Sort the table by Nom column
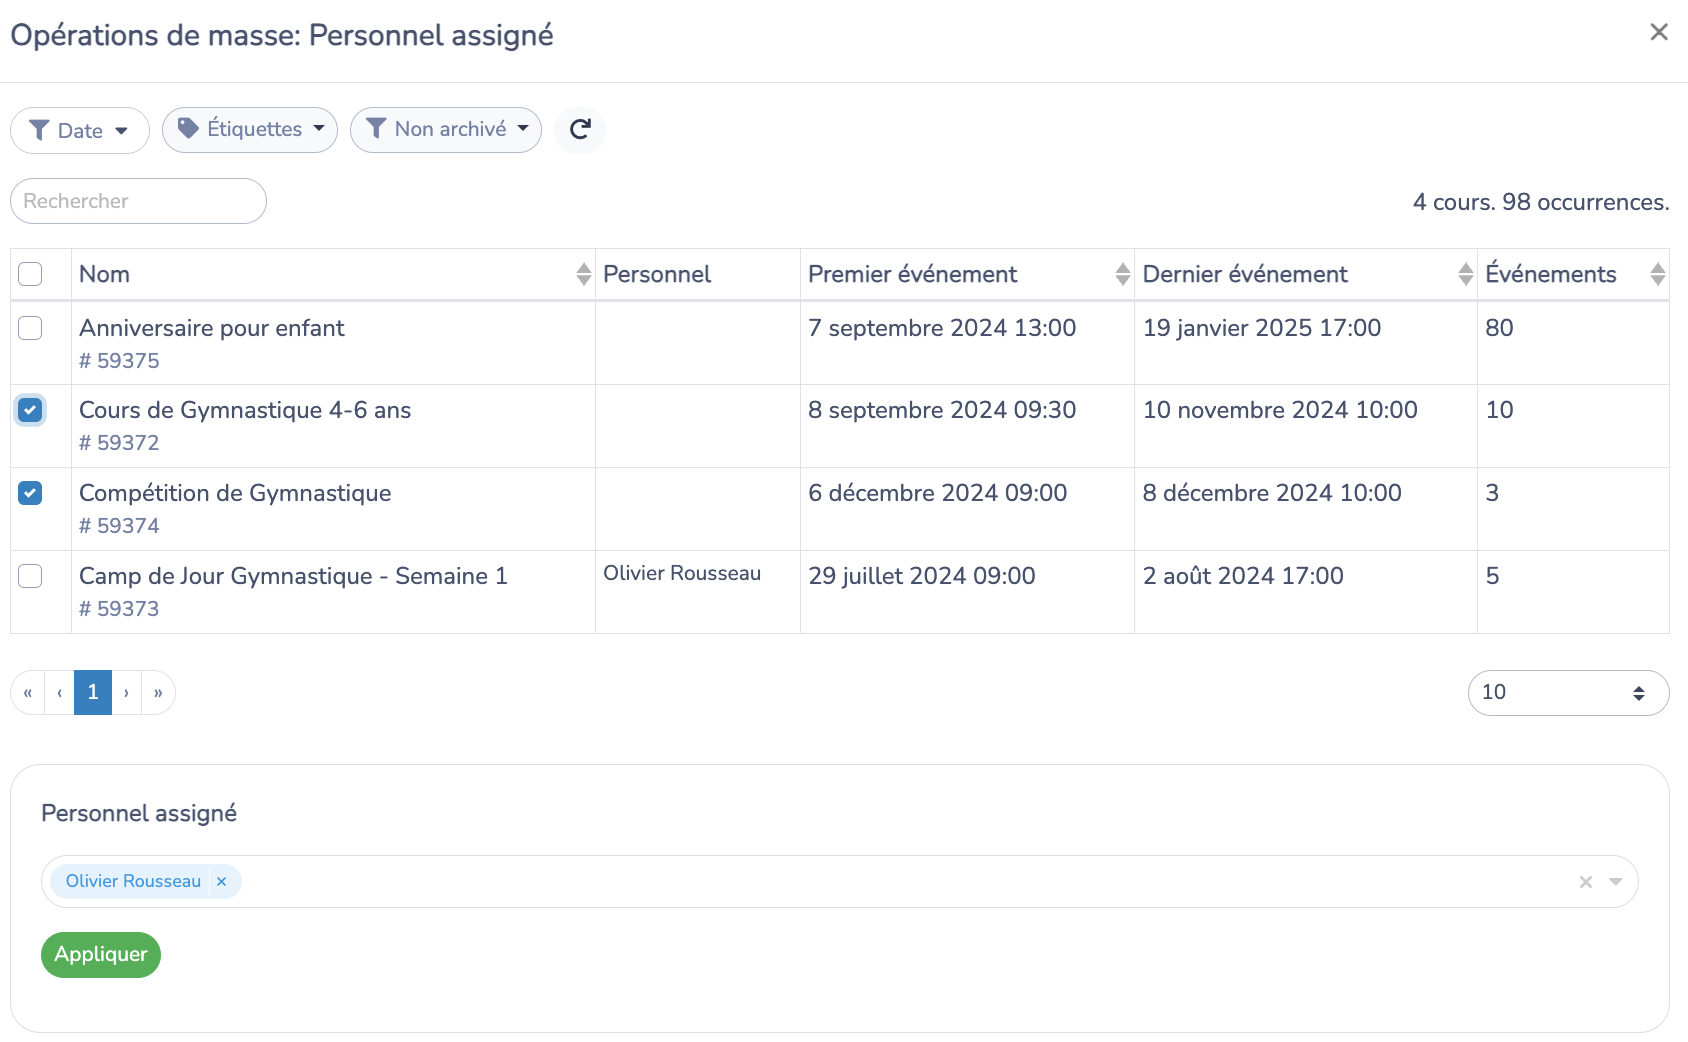Screen dimensions: 1688x1042 584,274
